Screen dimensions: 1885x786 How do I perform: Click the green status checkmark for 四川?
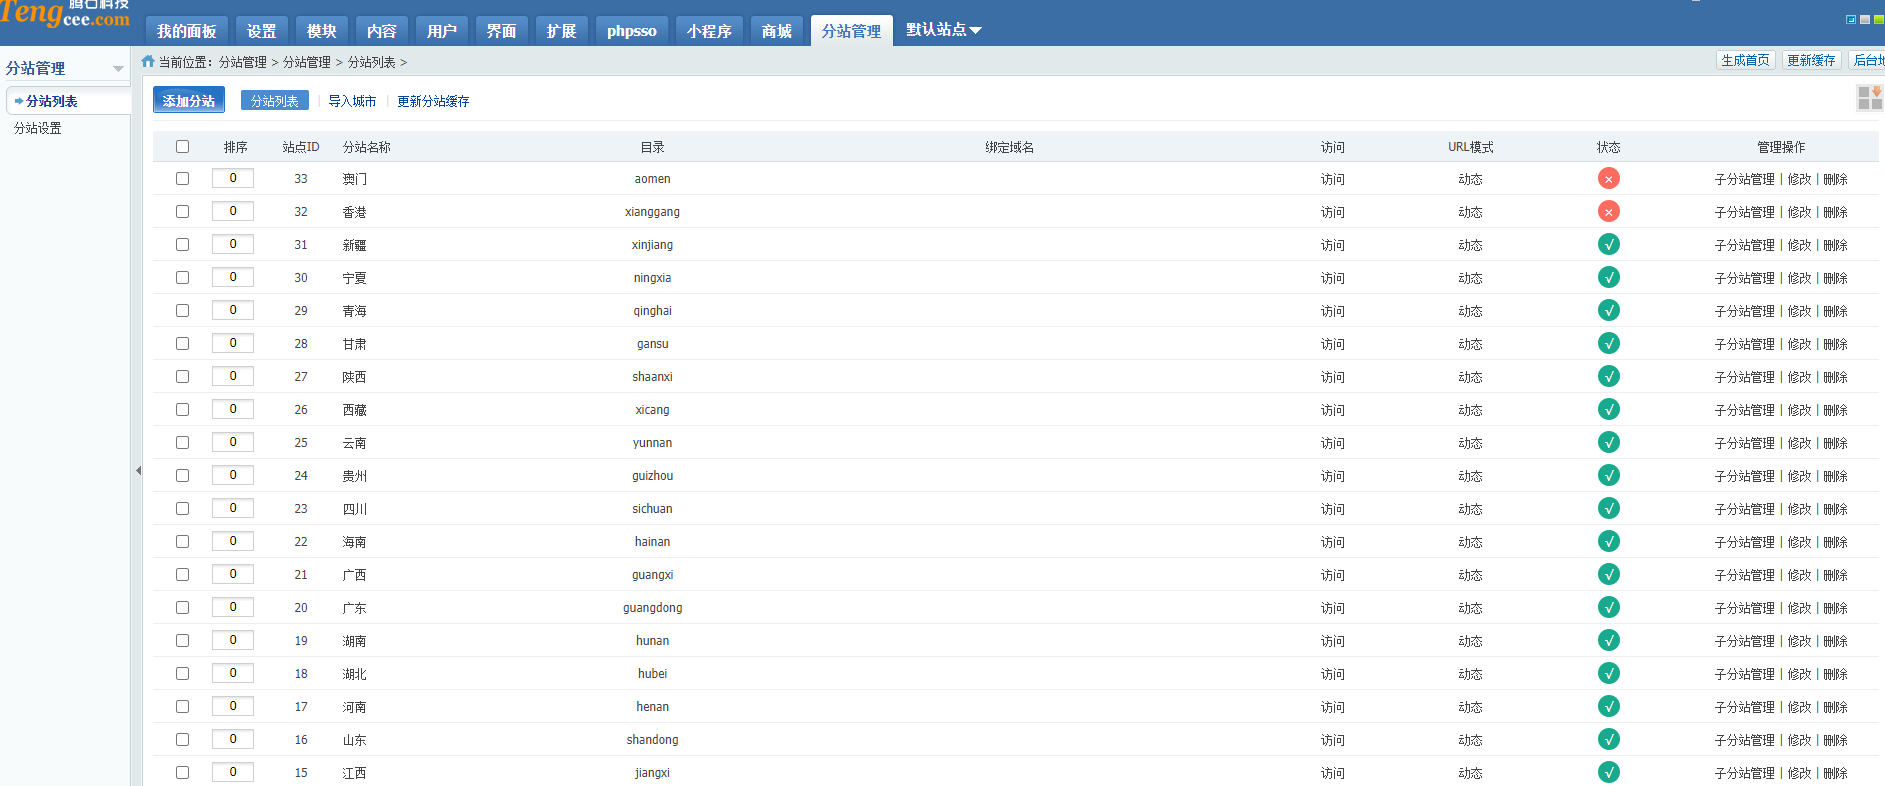pos(1608,509)
